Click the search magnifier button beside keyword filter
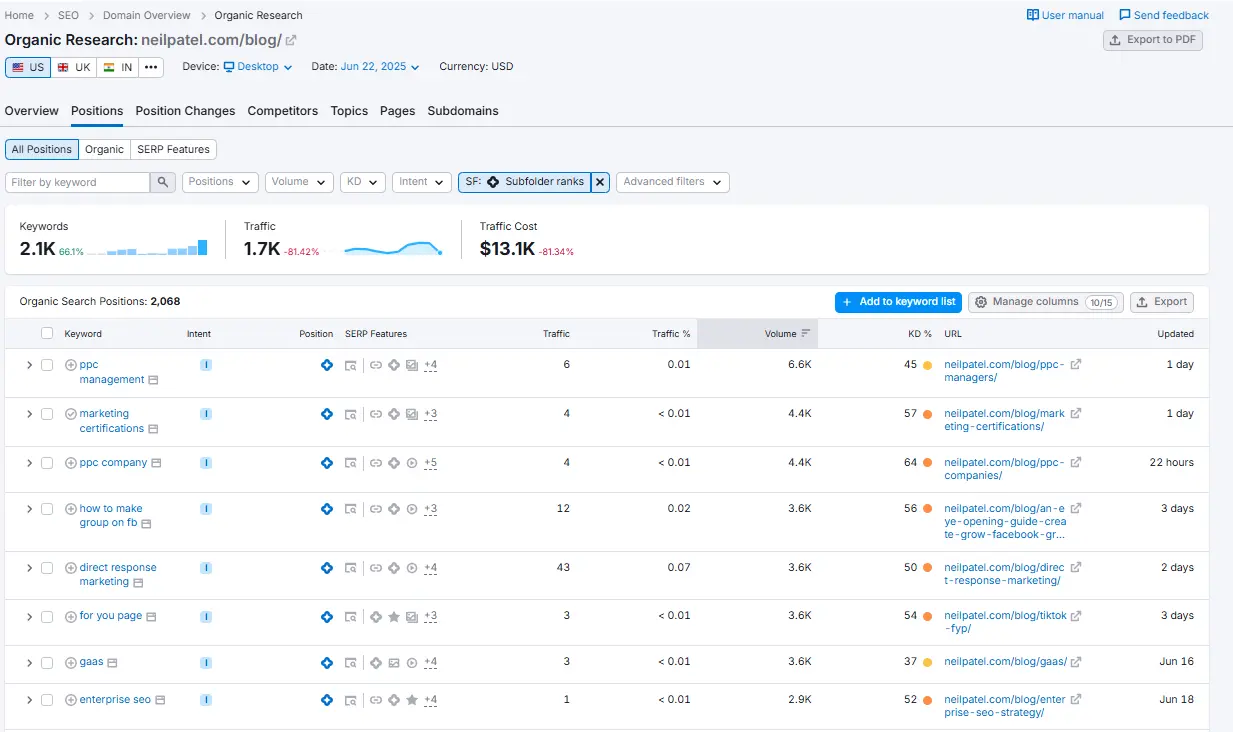 pos(163,182)
